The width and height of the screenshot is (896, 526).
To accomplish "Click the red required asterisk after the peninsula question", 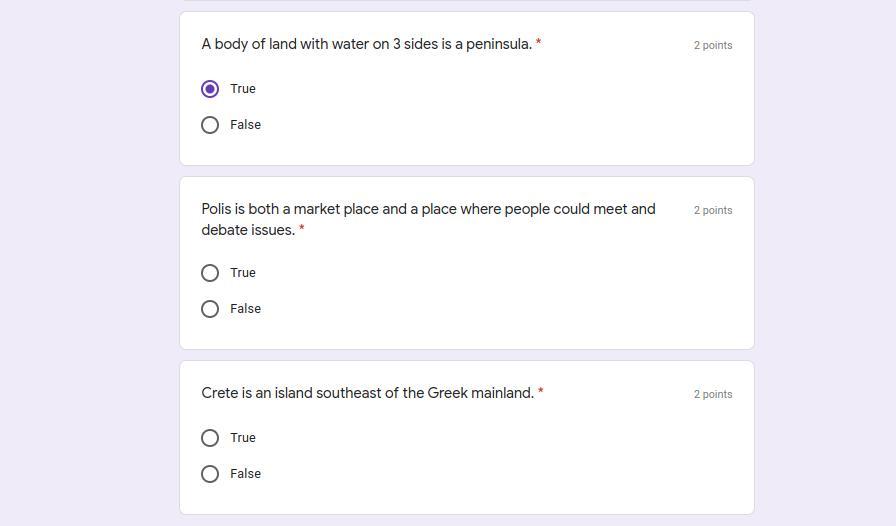I will click(x=538, y=43).
